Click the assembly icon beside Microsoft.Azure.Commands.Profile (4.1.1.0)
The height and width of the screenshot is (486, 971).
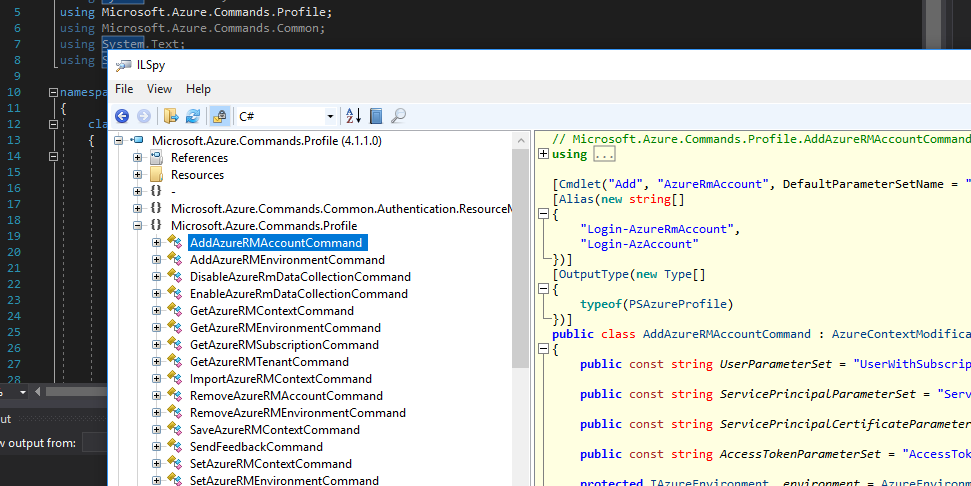[x=137, y=141]
